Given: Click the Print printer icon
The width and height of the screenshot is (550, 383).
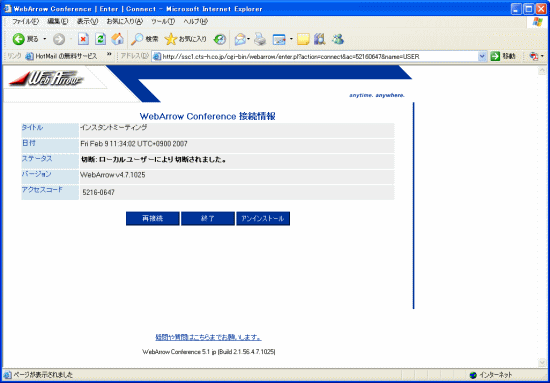Looking at the screenshot, I should [x=260, y=39].
